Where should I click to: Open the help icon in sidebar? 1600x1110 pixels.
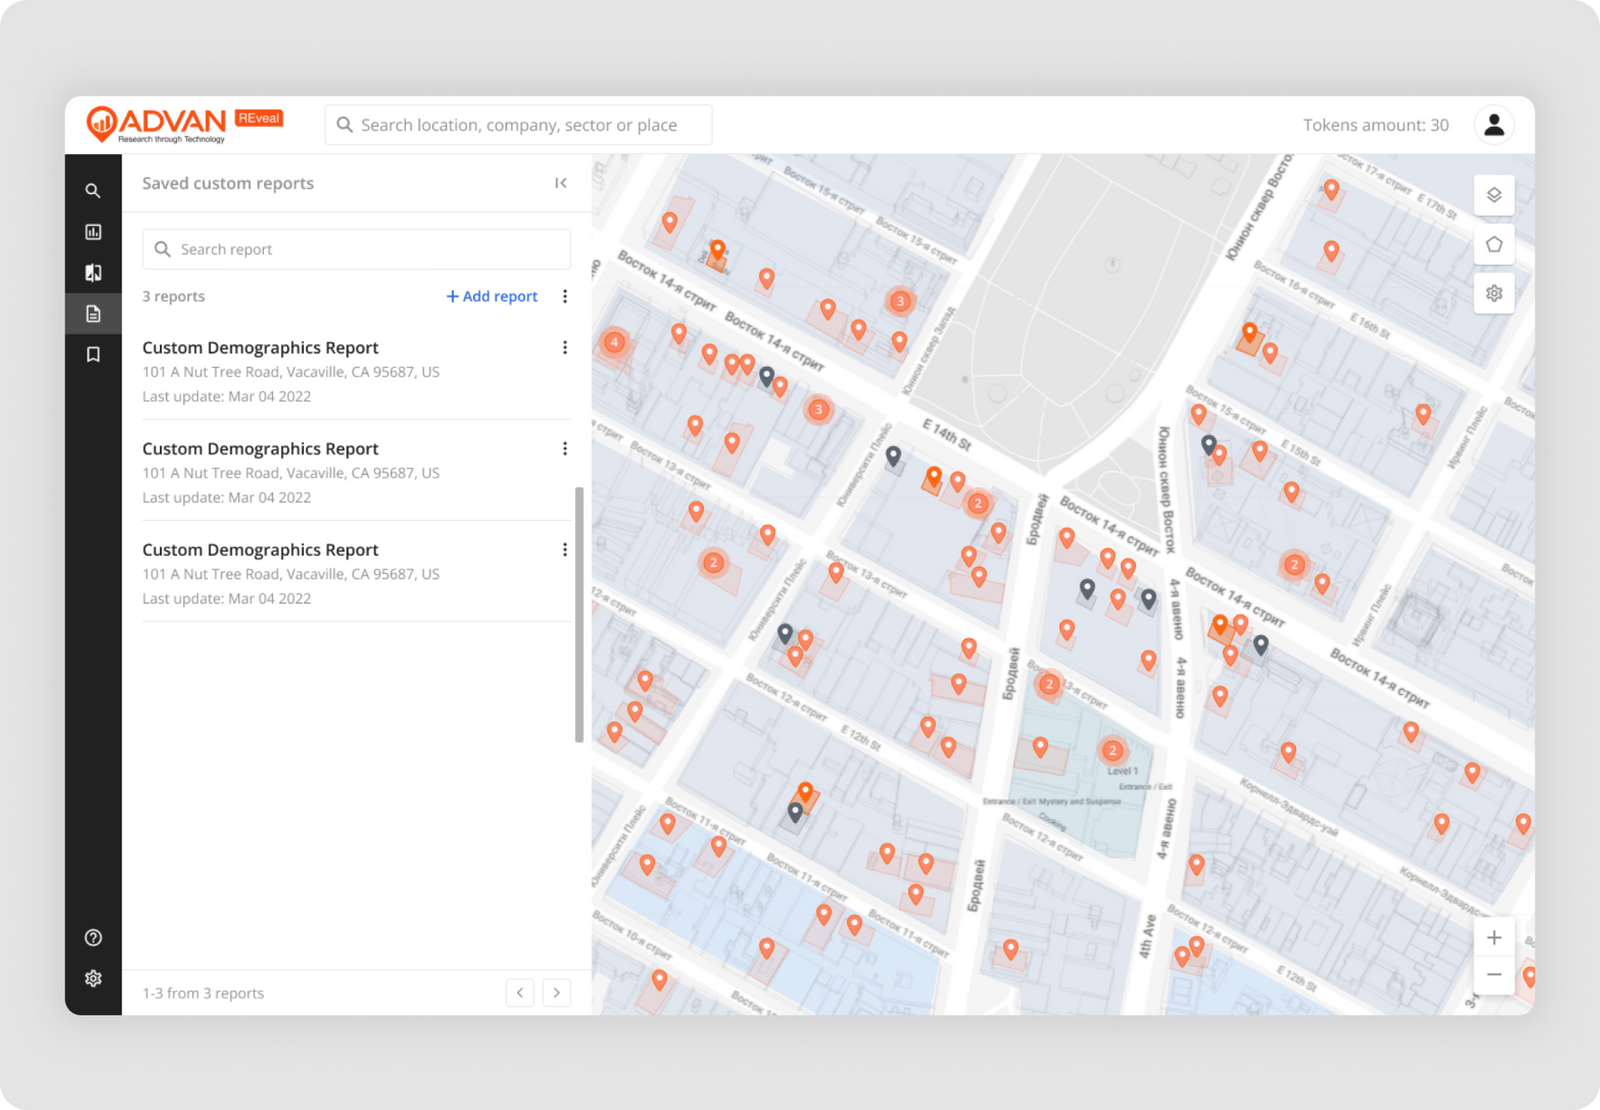point(93,937)
